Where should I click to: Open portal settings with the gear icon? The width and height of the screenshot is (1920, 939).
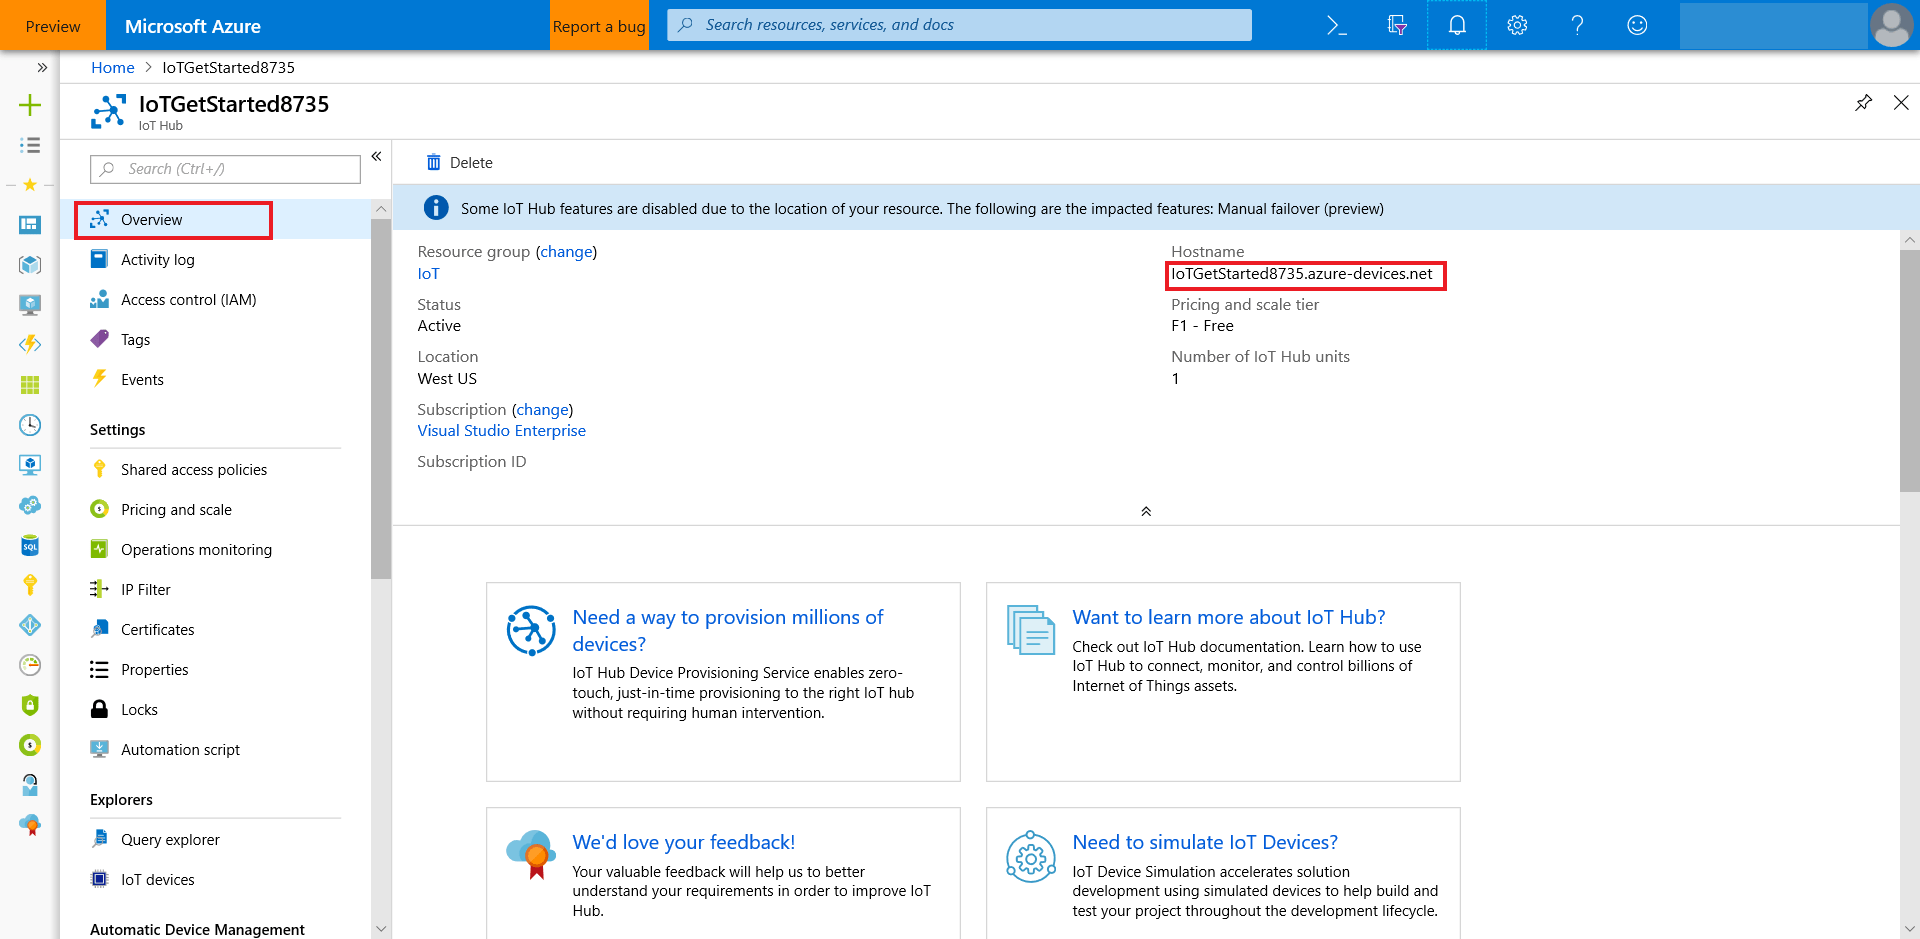pyautogui.click(x=1517, y=25)
